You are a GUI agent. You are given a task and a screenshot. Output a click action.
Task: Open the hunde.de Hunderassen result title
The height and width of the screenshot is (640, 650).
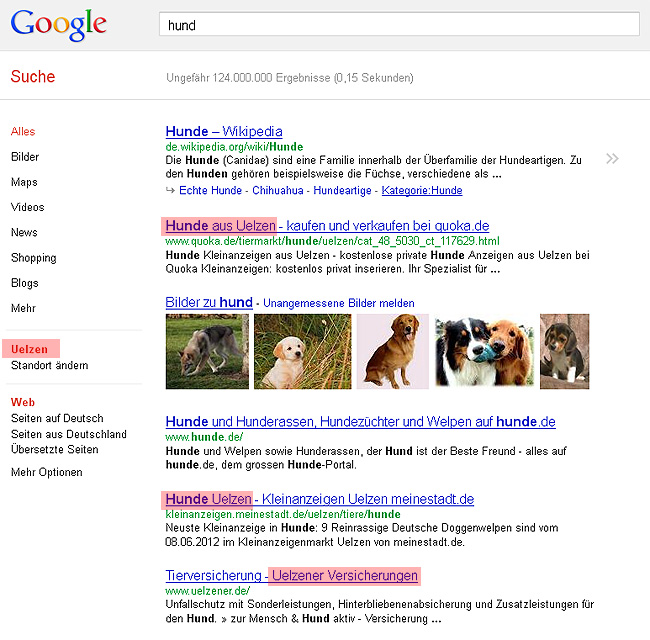(360, 422)
